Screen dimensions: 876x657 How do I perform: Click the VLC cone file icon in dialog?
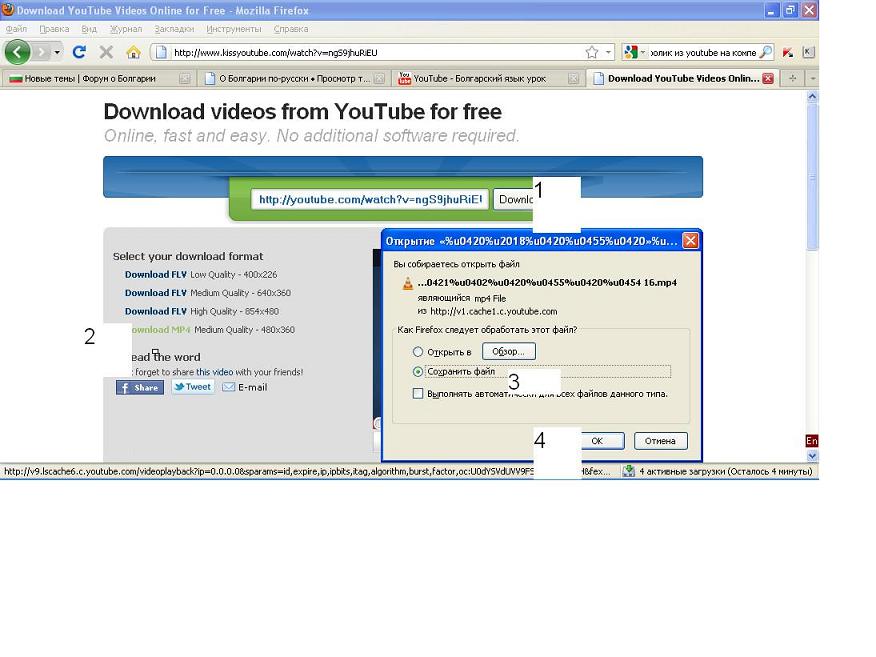pyautogui.click(x=408, y=283)
